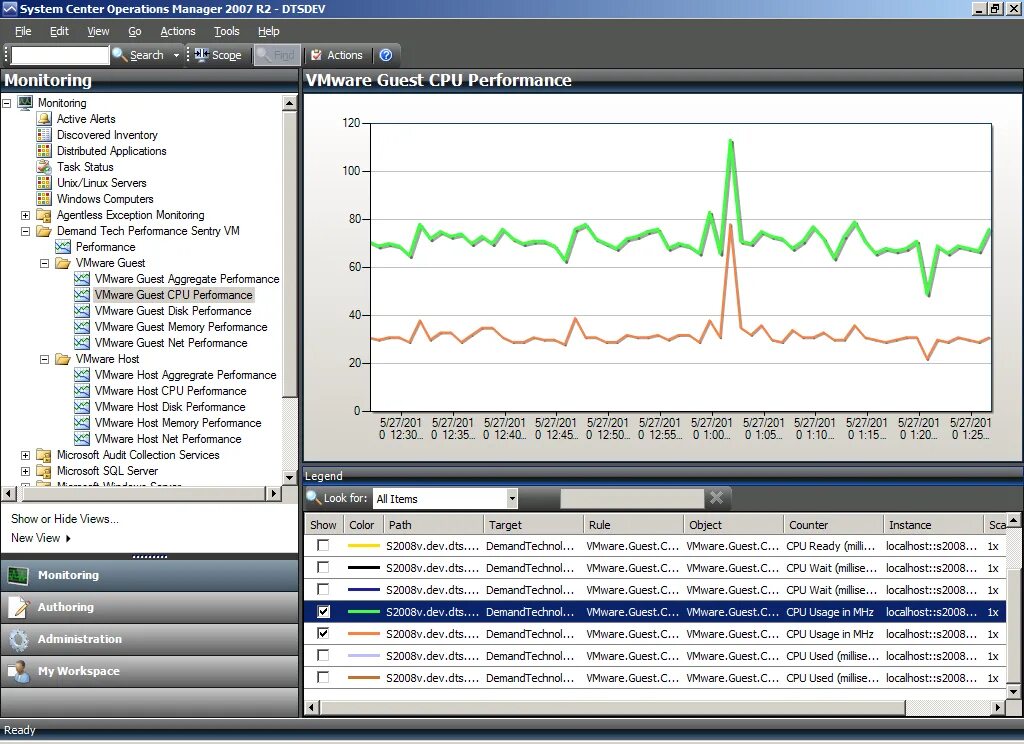Click the Authoring pane pencil icon

tap(18, 607)
